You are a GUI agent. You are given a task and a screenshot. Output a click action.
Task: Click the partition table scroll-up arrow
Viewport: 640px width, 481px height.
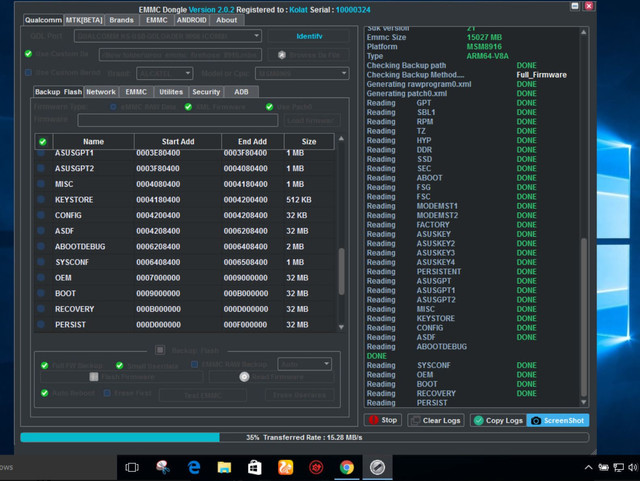click(x=341, y=139)
